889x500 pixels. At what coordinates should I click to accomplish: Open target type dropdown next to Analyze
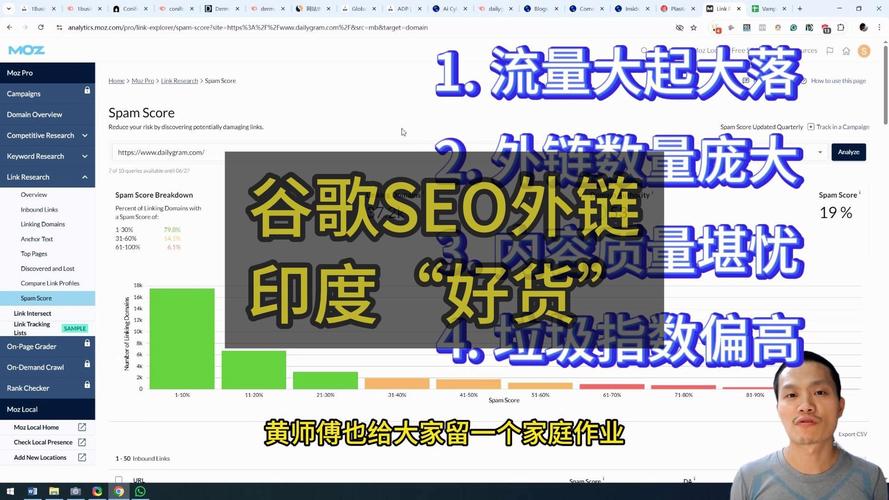click(x=820, y=152)
